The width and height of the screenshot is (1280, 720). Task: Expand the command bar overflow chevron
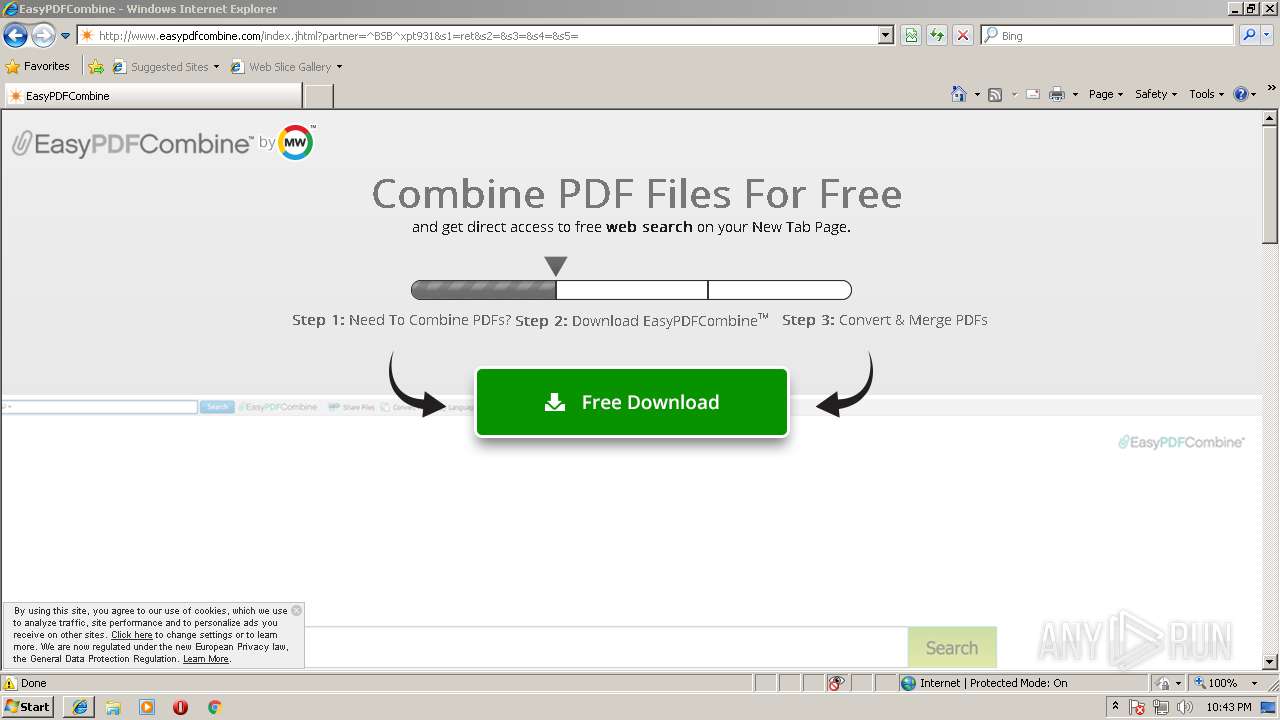click(x=1271, y=88)
